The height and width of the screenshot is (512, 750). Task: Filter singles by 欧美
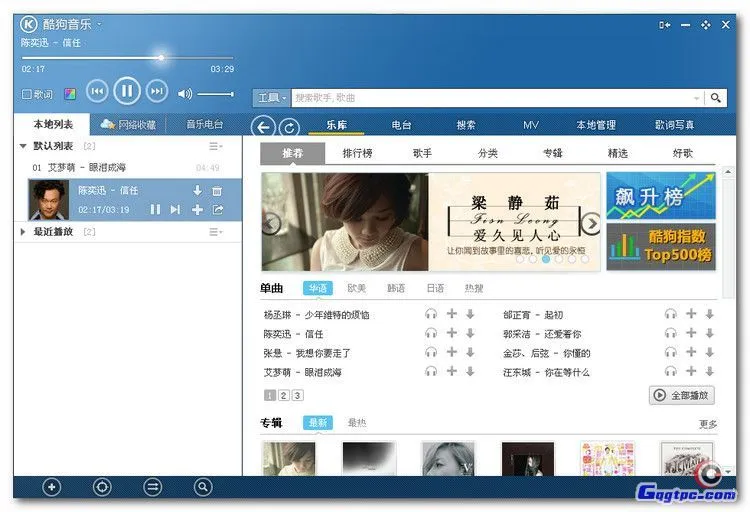pos(356,288)
